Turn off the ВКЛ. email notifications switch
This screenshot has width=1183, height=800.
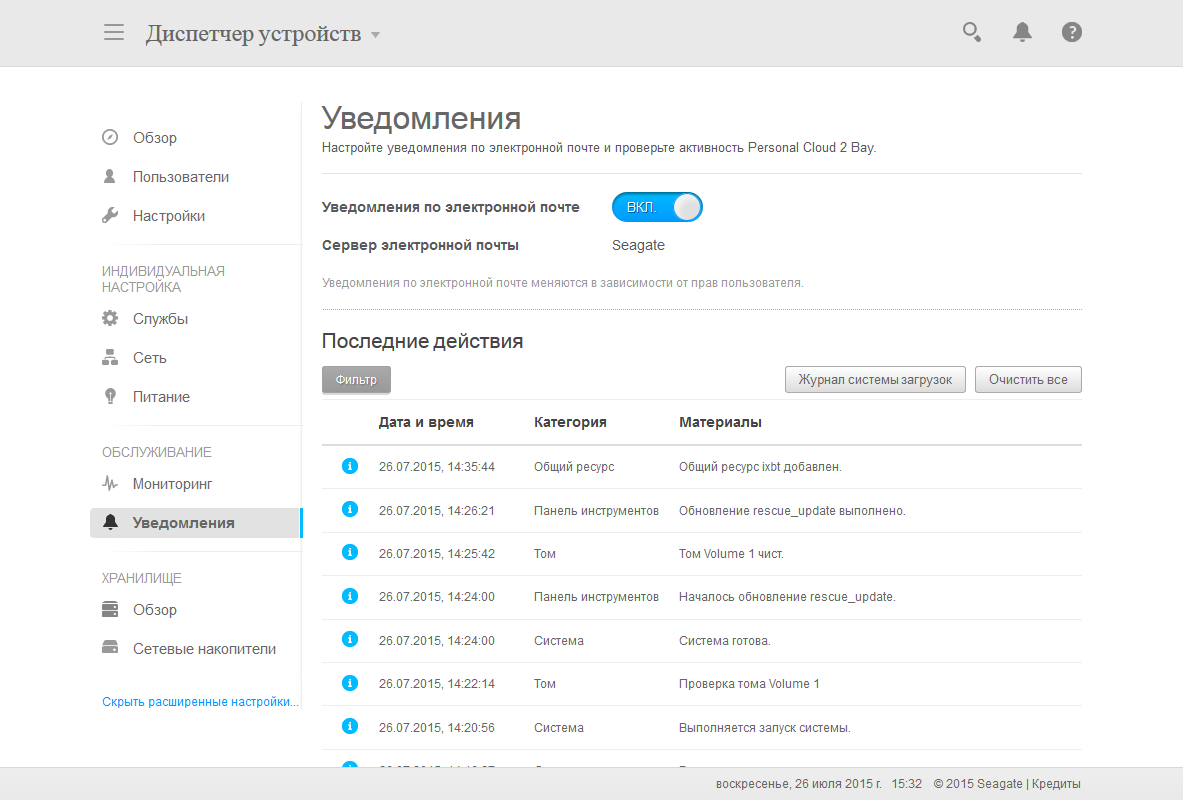(657, 208)
